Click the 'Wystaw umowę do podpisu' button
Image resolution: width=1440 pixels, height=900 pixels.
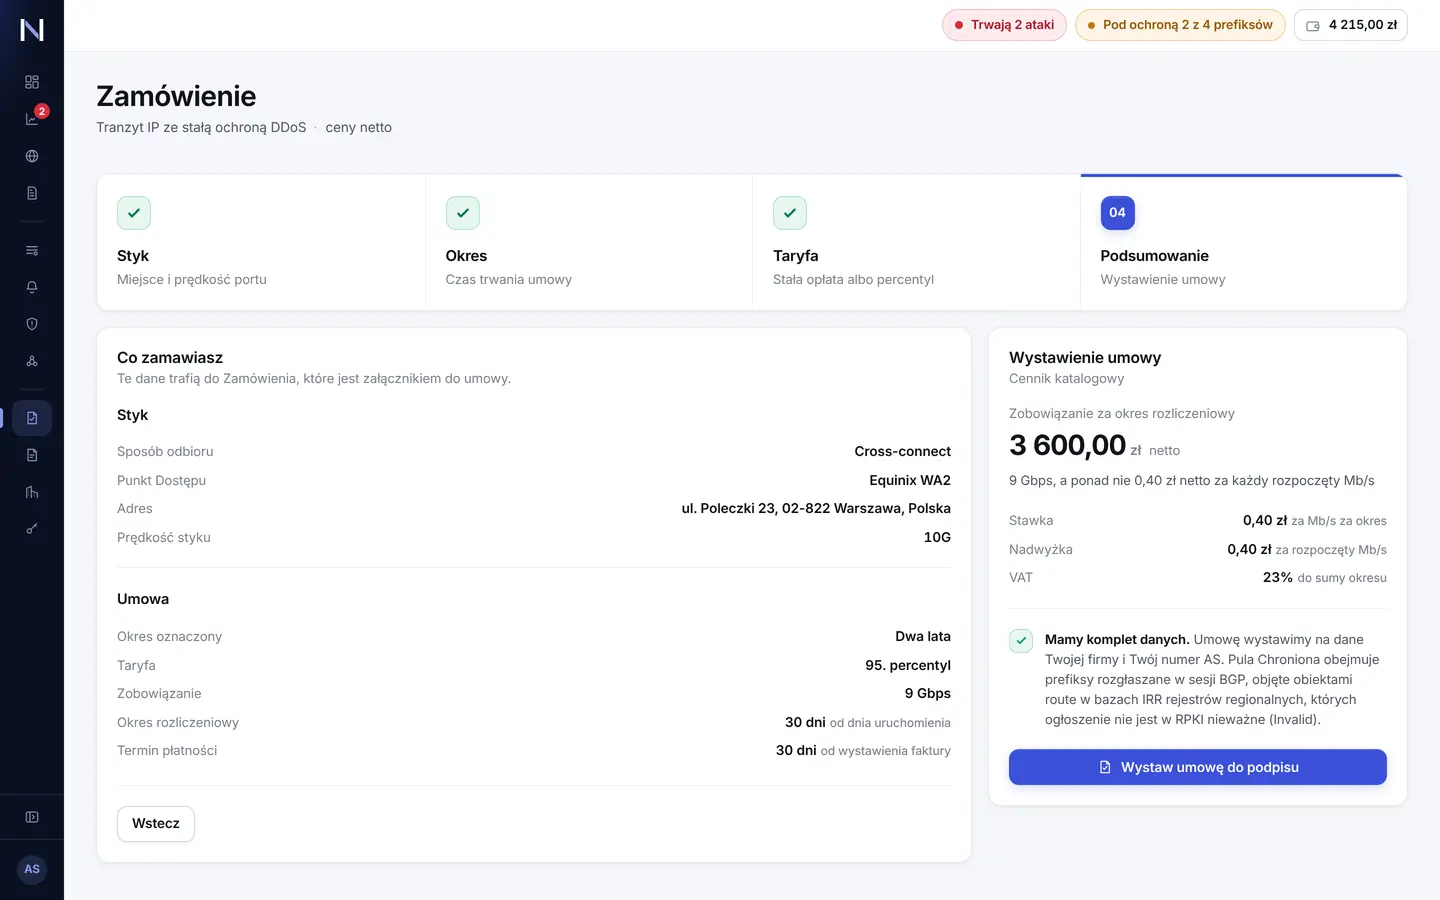(1198, 767)
